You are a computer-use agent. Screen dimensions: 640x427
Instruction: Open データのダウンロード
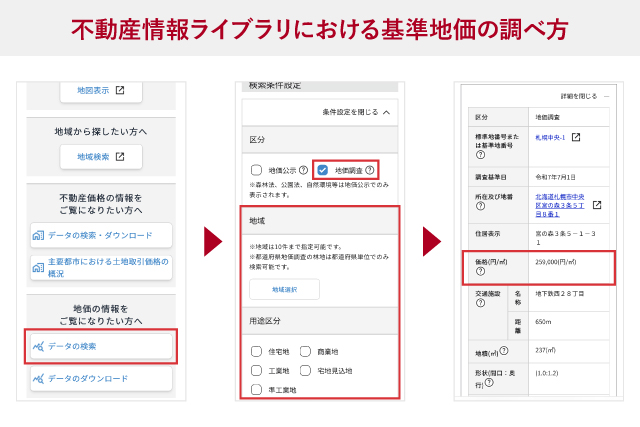101,379
